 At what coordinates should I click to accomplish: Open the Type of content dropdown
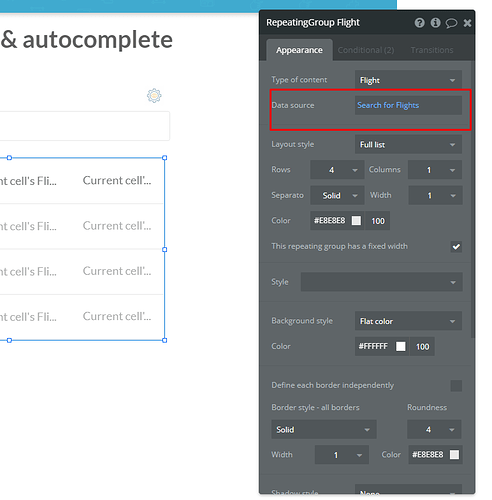click(408, 80)
